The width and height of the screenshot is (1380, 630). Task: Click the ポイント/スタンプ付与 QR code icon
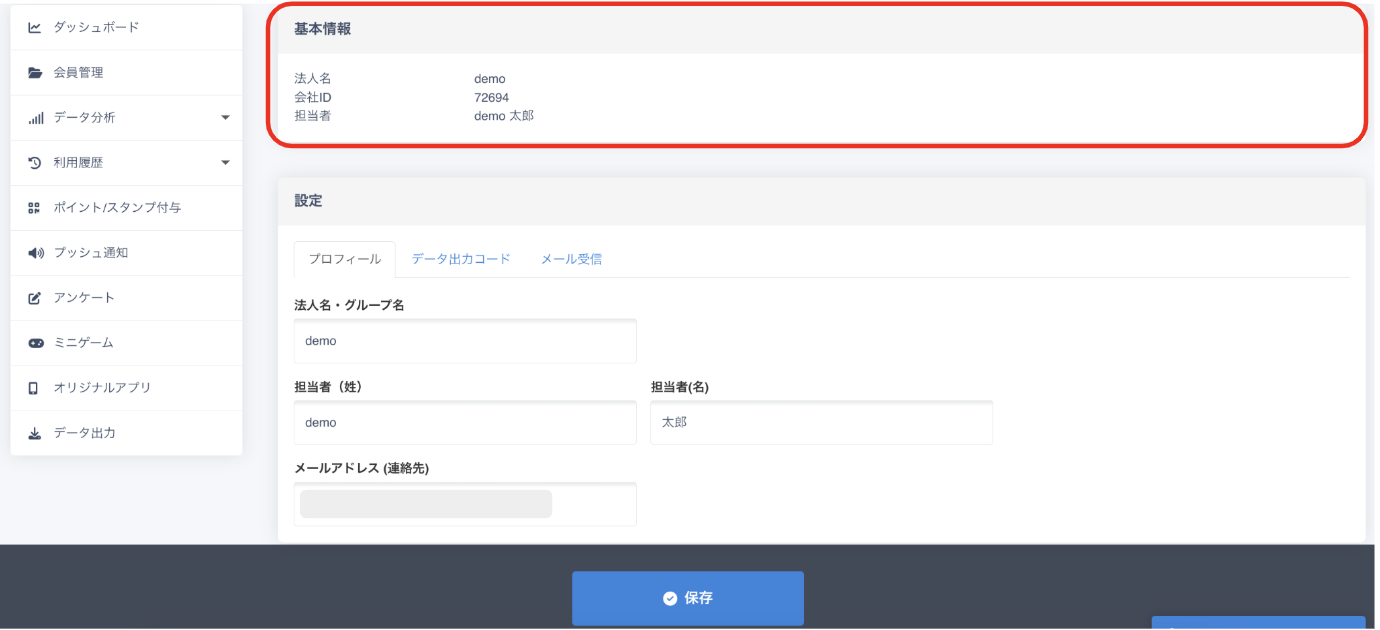pyautogui.click(x=35, y=208)
